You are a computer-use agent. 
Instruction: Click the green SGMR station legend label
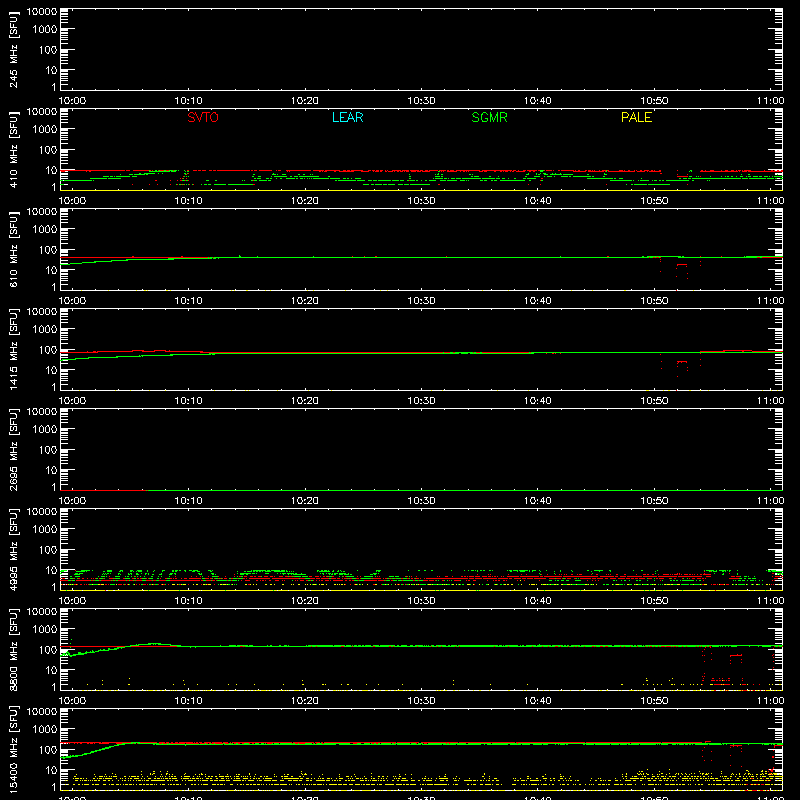click(x=489, y=117)
